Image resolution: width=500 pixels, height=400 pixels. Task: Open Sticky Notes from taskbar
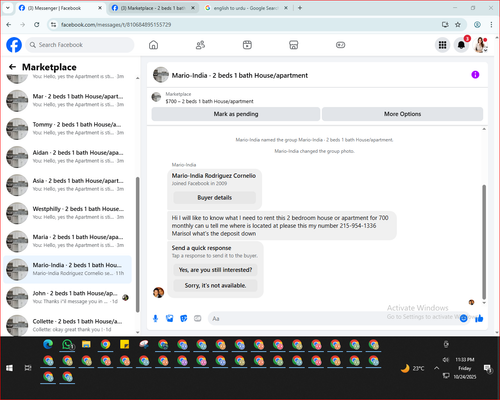pyautogui.click(x=125, y=344)
